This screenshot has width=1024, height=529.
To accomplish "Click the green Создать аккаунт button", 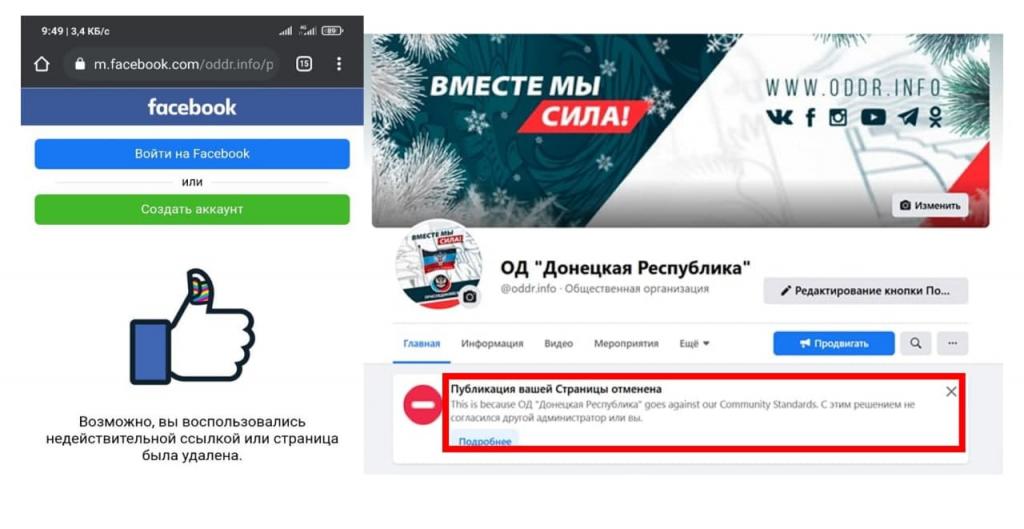I will pos(192,210).
